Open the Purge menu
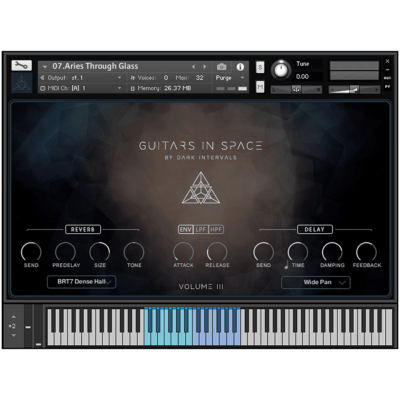This screenshot has width=400, height=400. coord(230,78)
